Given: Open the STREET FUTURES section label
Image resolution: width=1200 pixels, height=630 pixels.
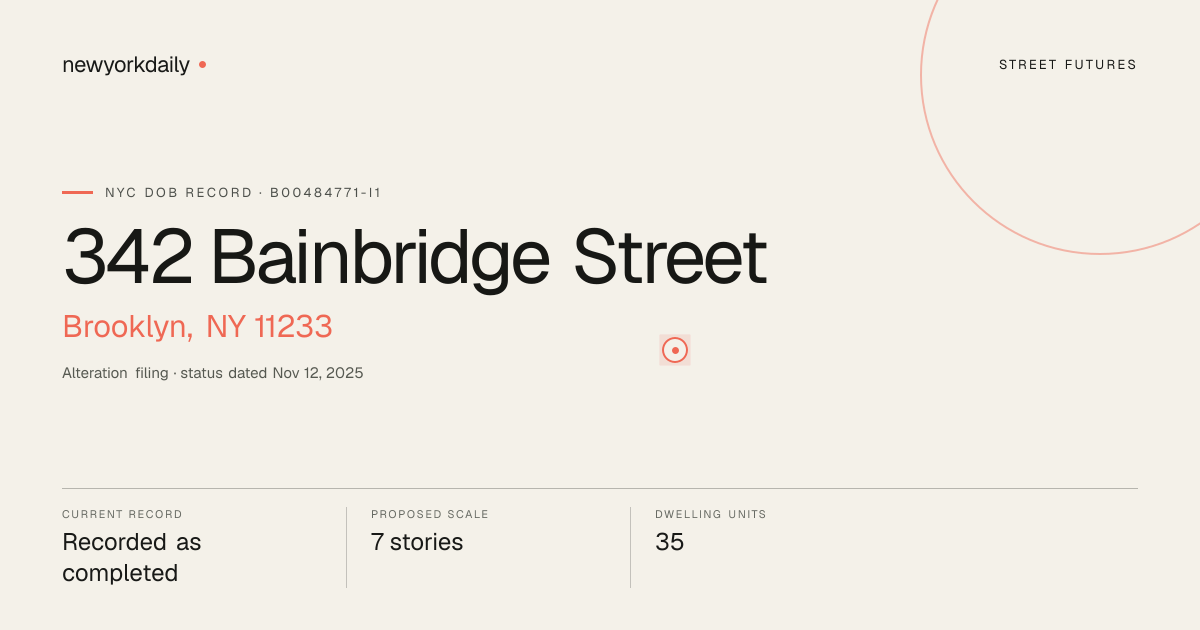Looking at the screenshot, I should (1068, 65).
